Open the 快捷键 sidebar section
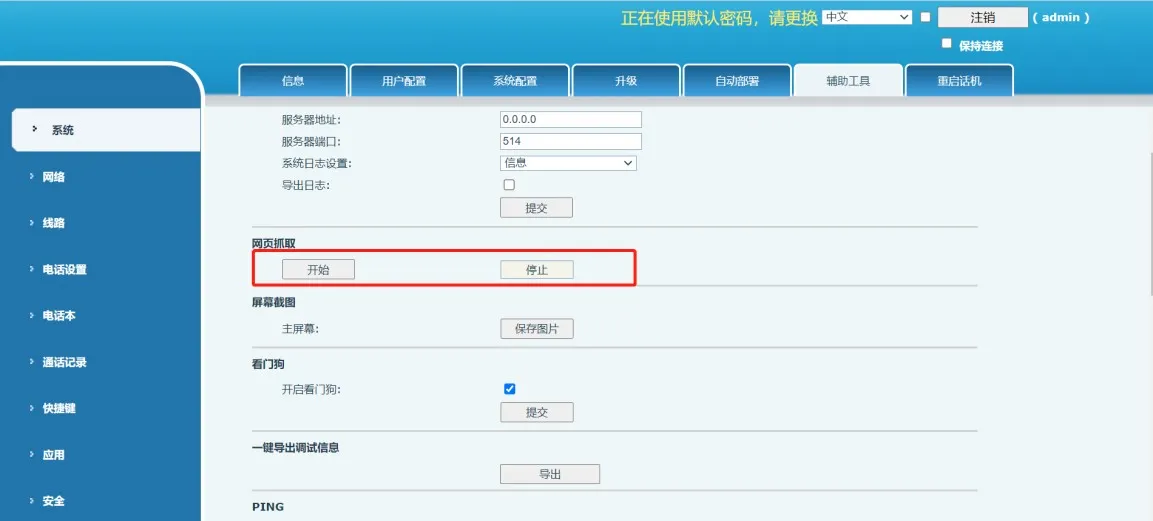This screenshot has width=1153, height=521. (58, 409)
